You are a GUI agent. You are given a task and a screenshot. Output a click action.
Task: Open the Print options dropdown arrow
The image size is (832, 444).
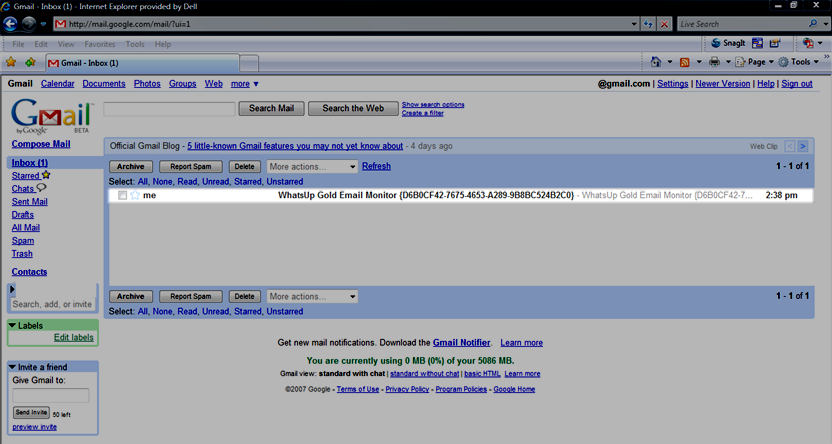728,62
